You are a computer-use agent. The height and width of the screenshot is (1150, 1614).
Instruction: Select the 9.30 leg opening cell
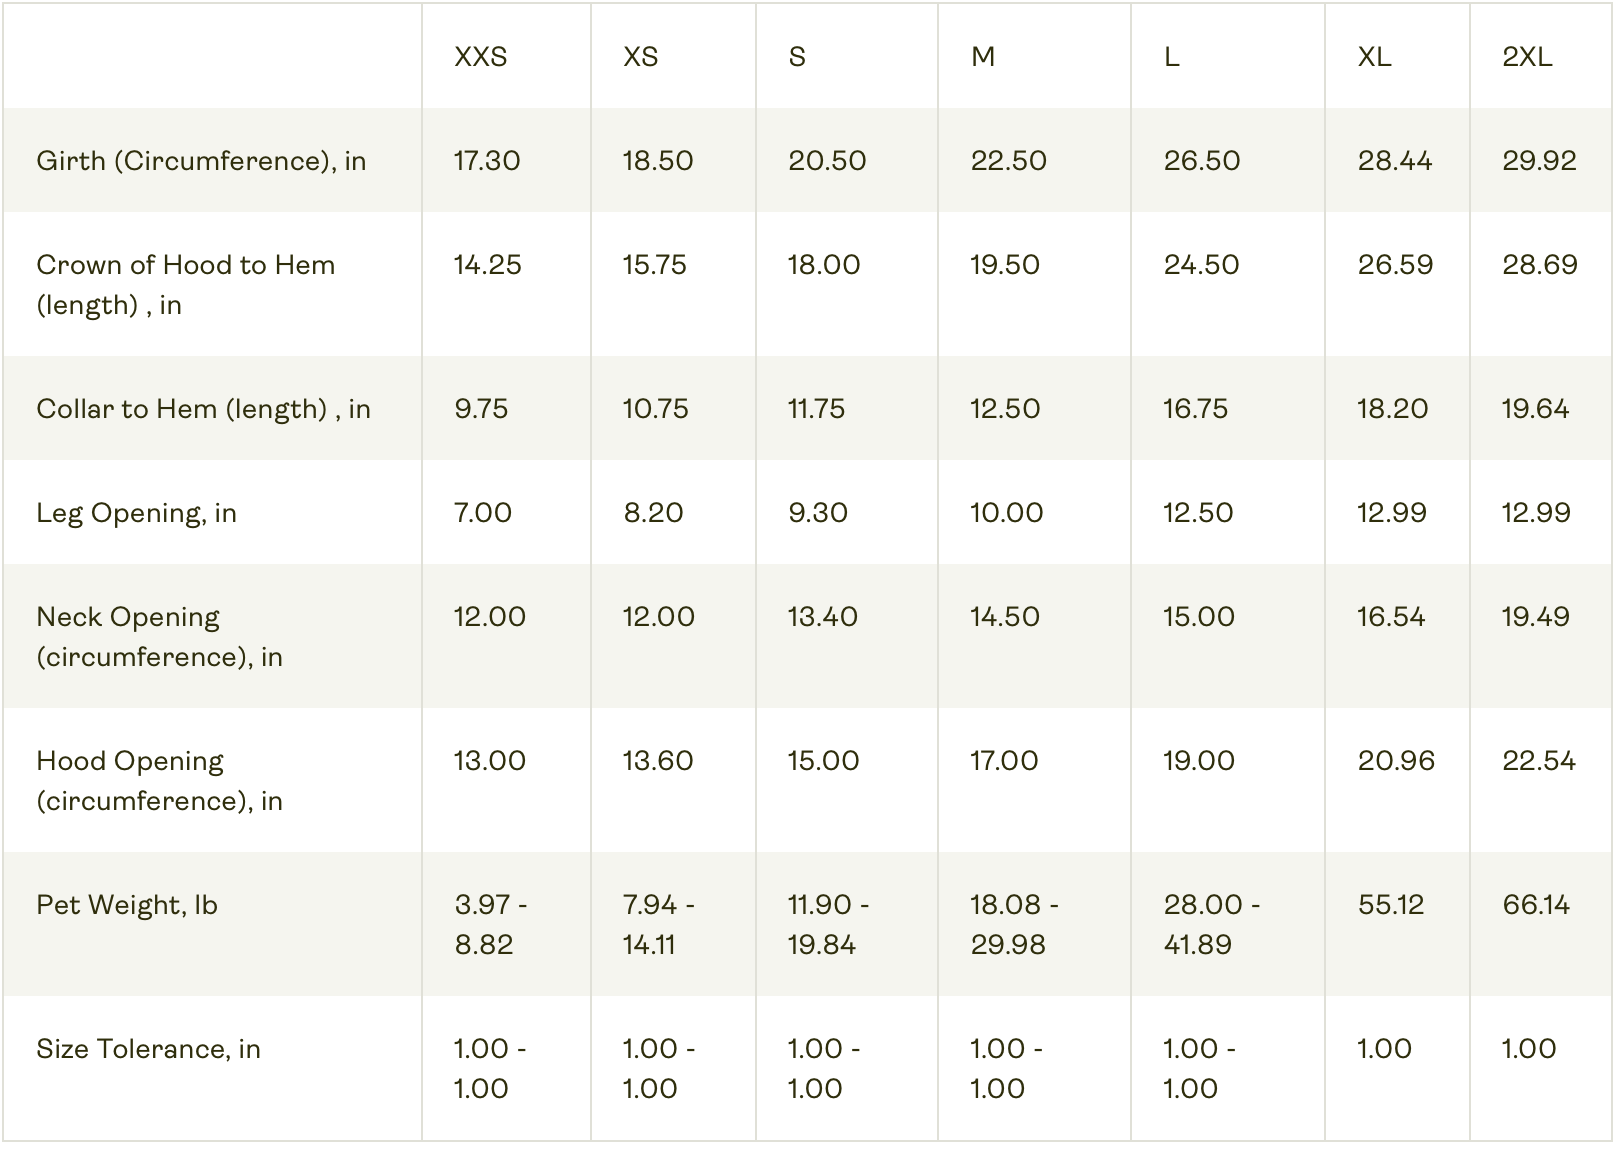coord(818,513)
